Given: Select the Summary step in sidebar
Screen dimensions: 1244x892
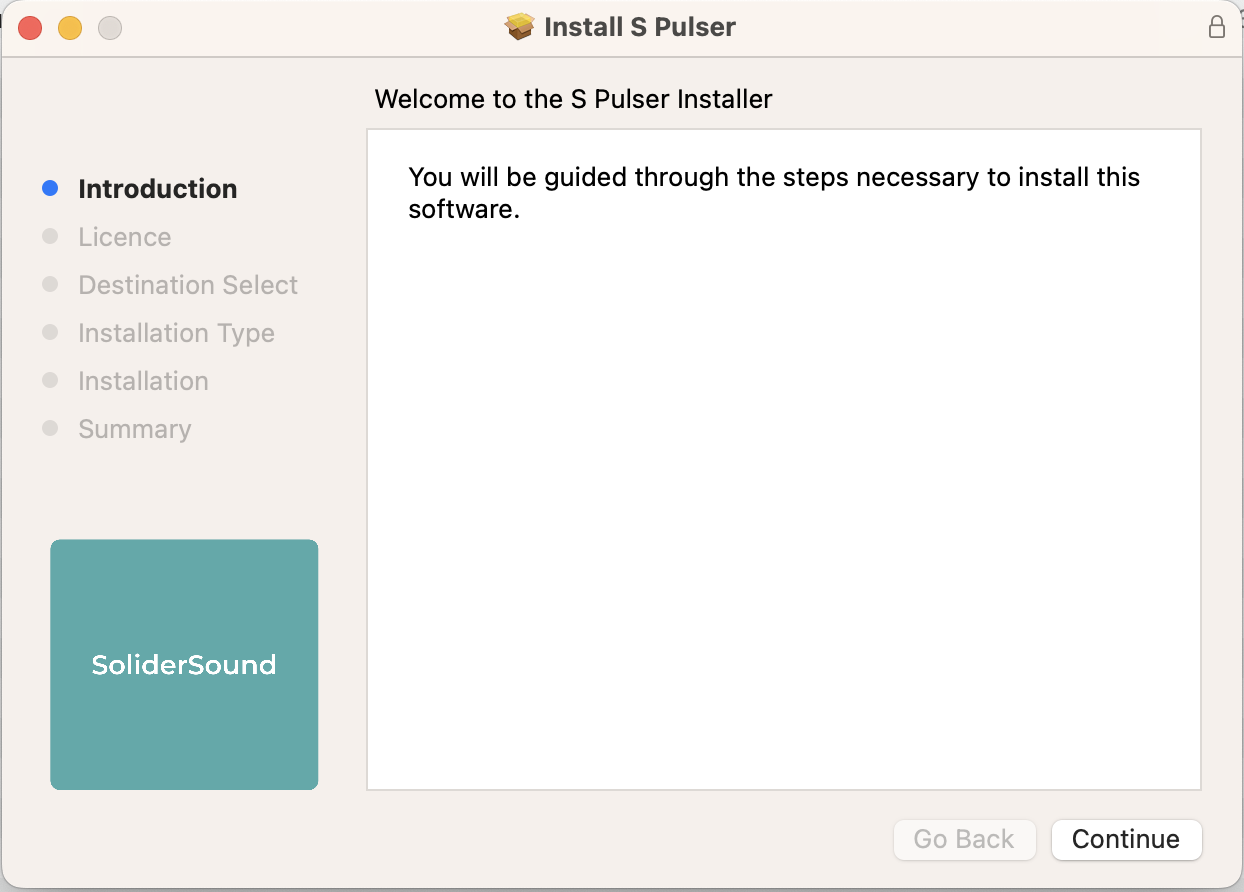Looking at the screenshot, I should pyautogui.click(x=135, y=429).
